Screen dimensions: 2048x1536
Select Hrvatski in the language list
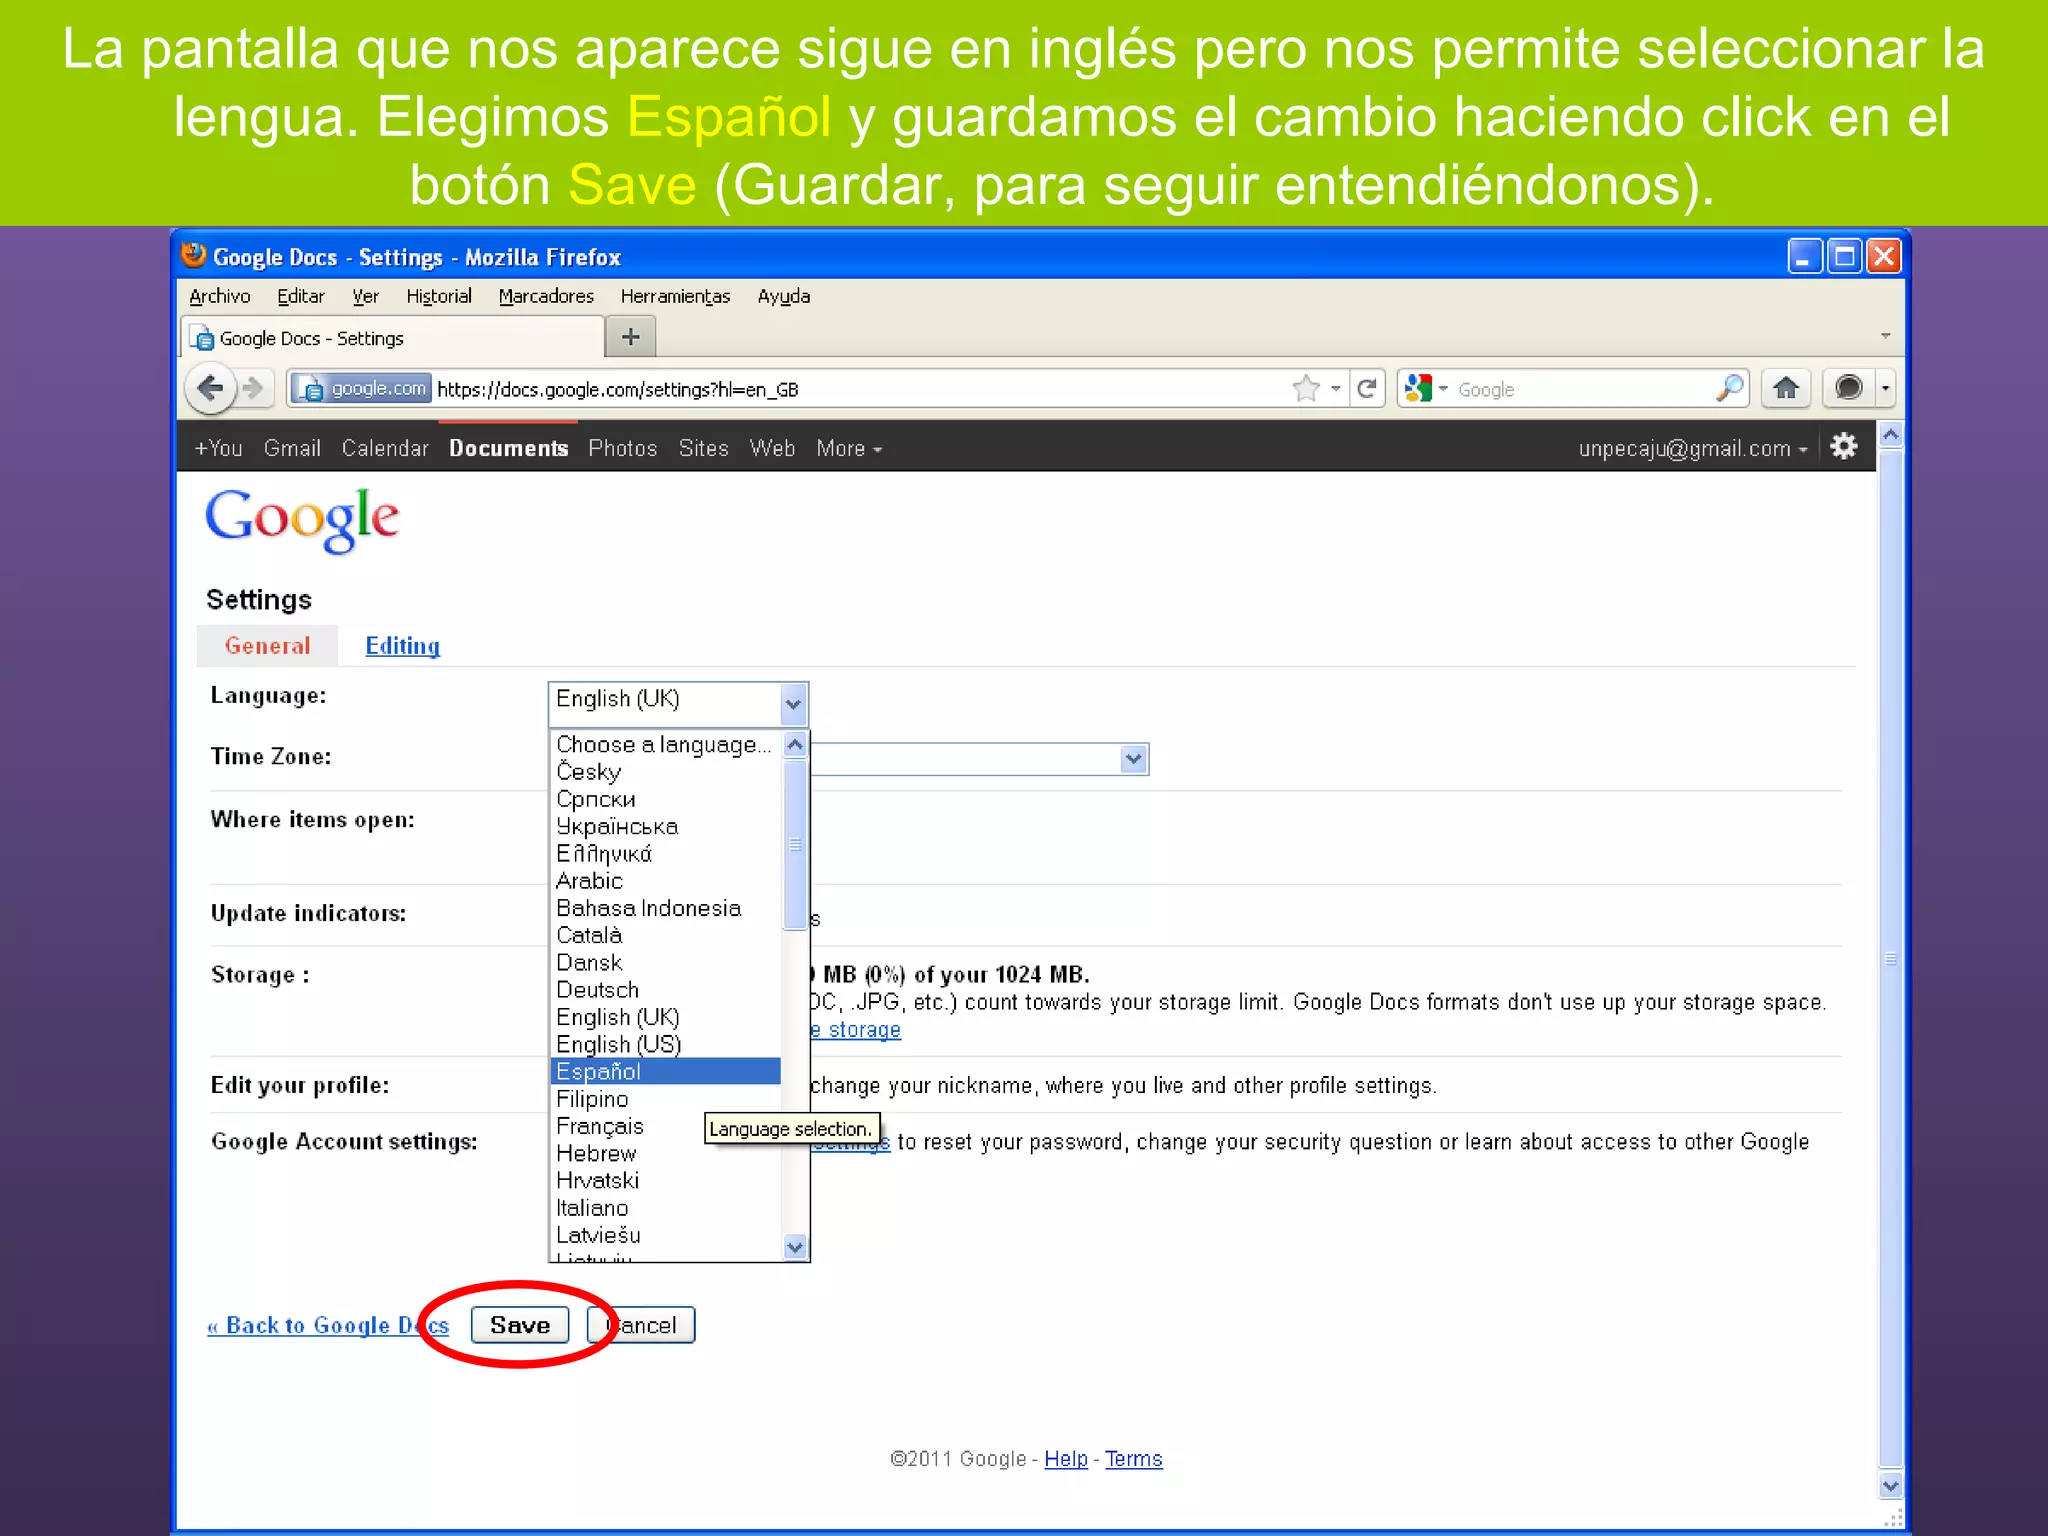[666, 1181]
